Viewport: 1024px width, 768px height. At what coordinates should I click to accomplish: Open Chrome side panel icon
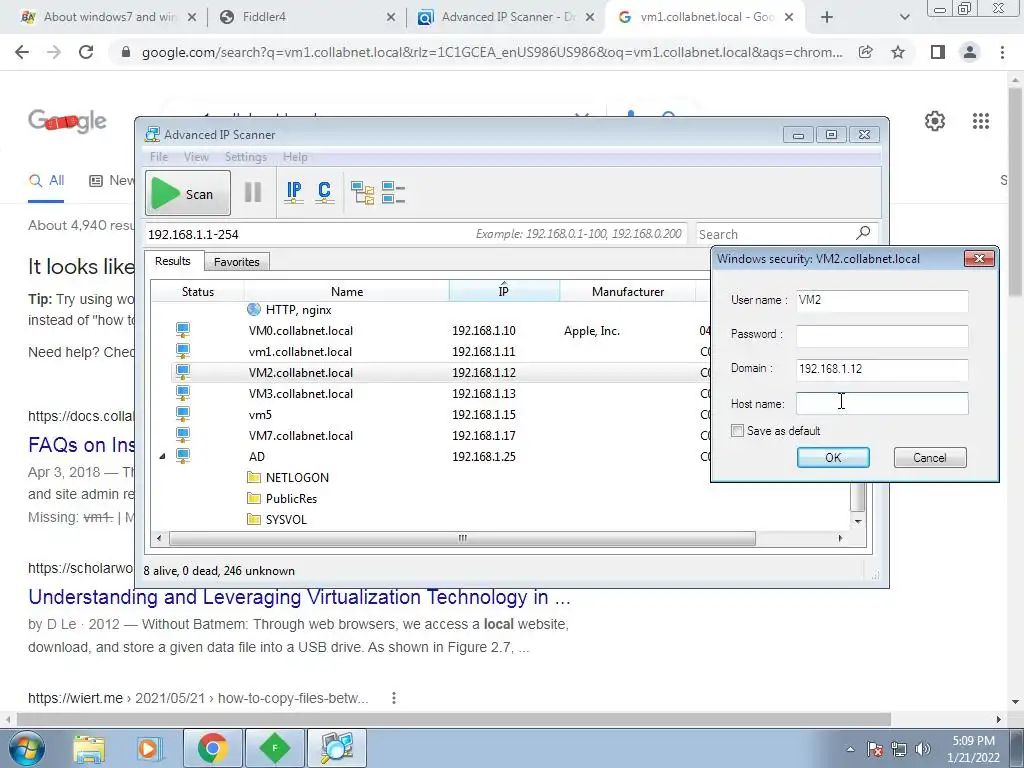[938, 52]
